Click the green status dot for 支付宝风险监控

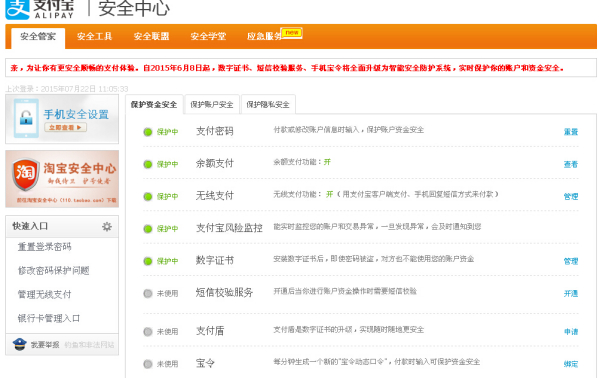[x=148, y=229]
